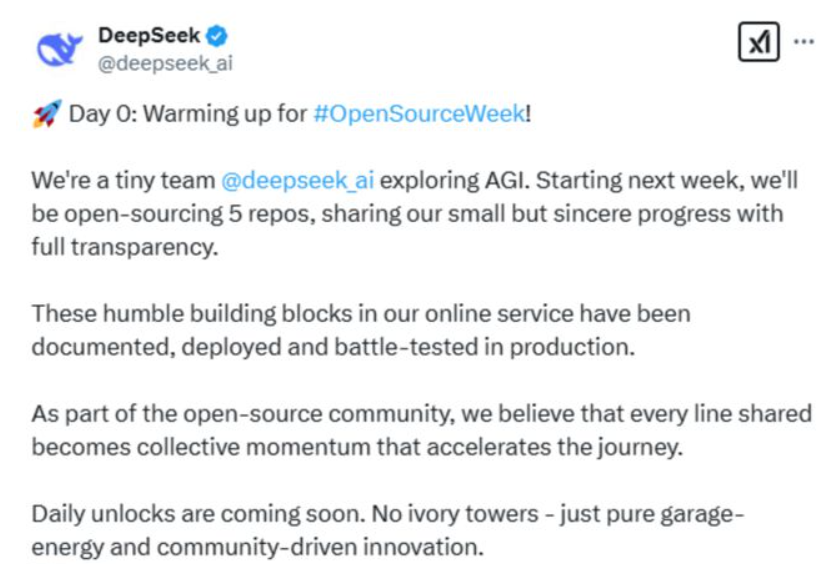Open the #OpenSourceWeek hashtag

tap(419, 114)
